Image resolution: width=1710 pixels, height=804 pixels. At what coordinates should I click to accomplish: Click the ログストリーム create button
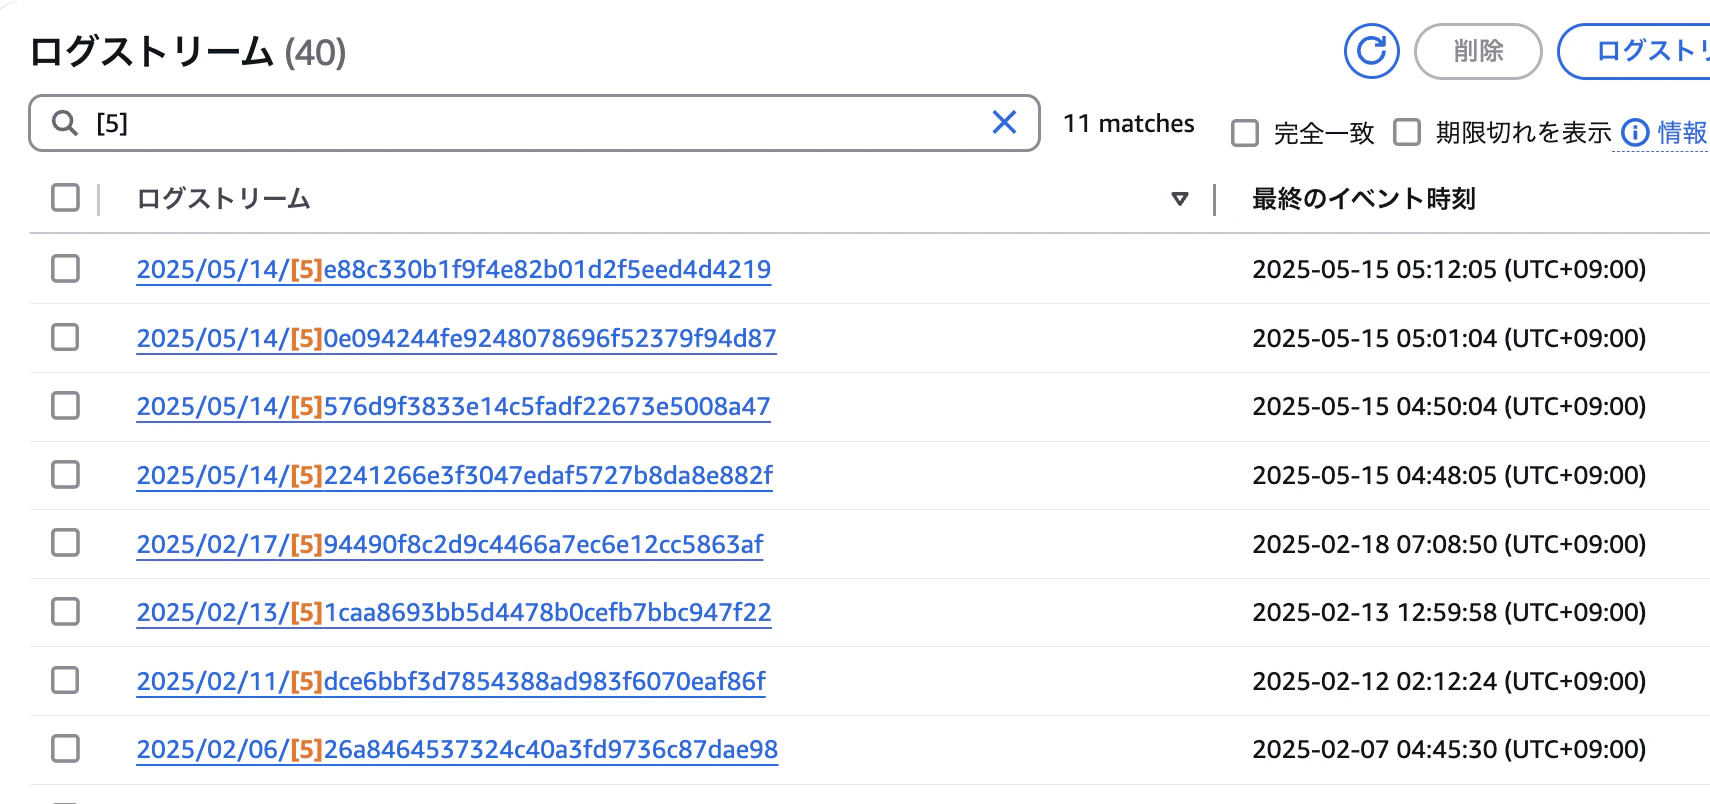[x=1634, y=51]
